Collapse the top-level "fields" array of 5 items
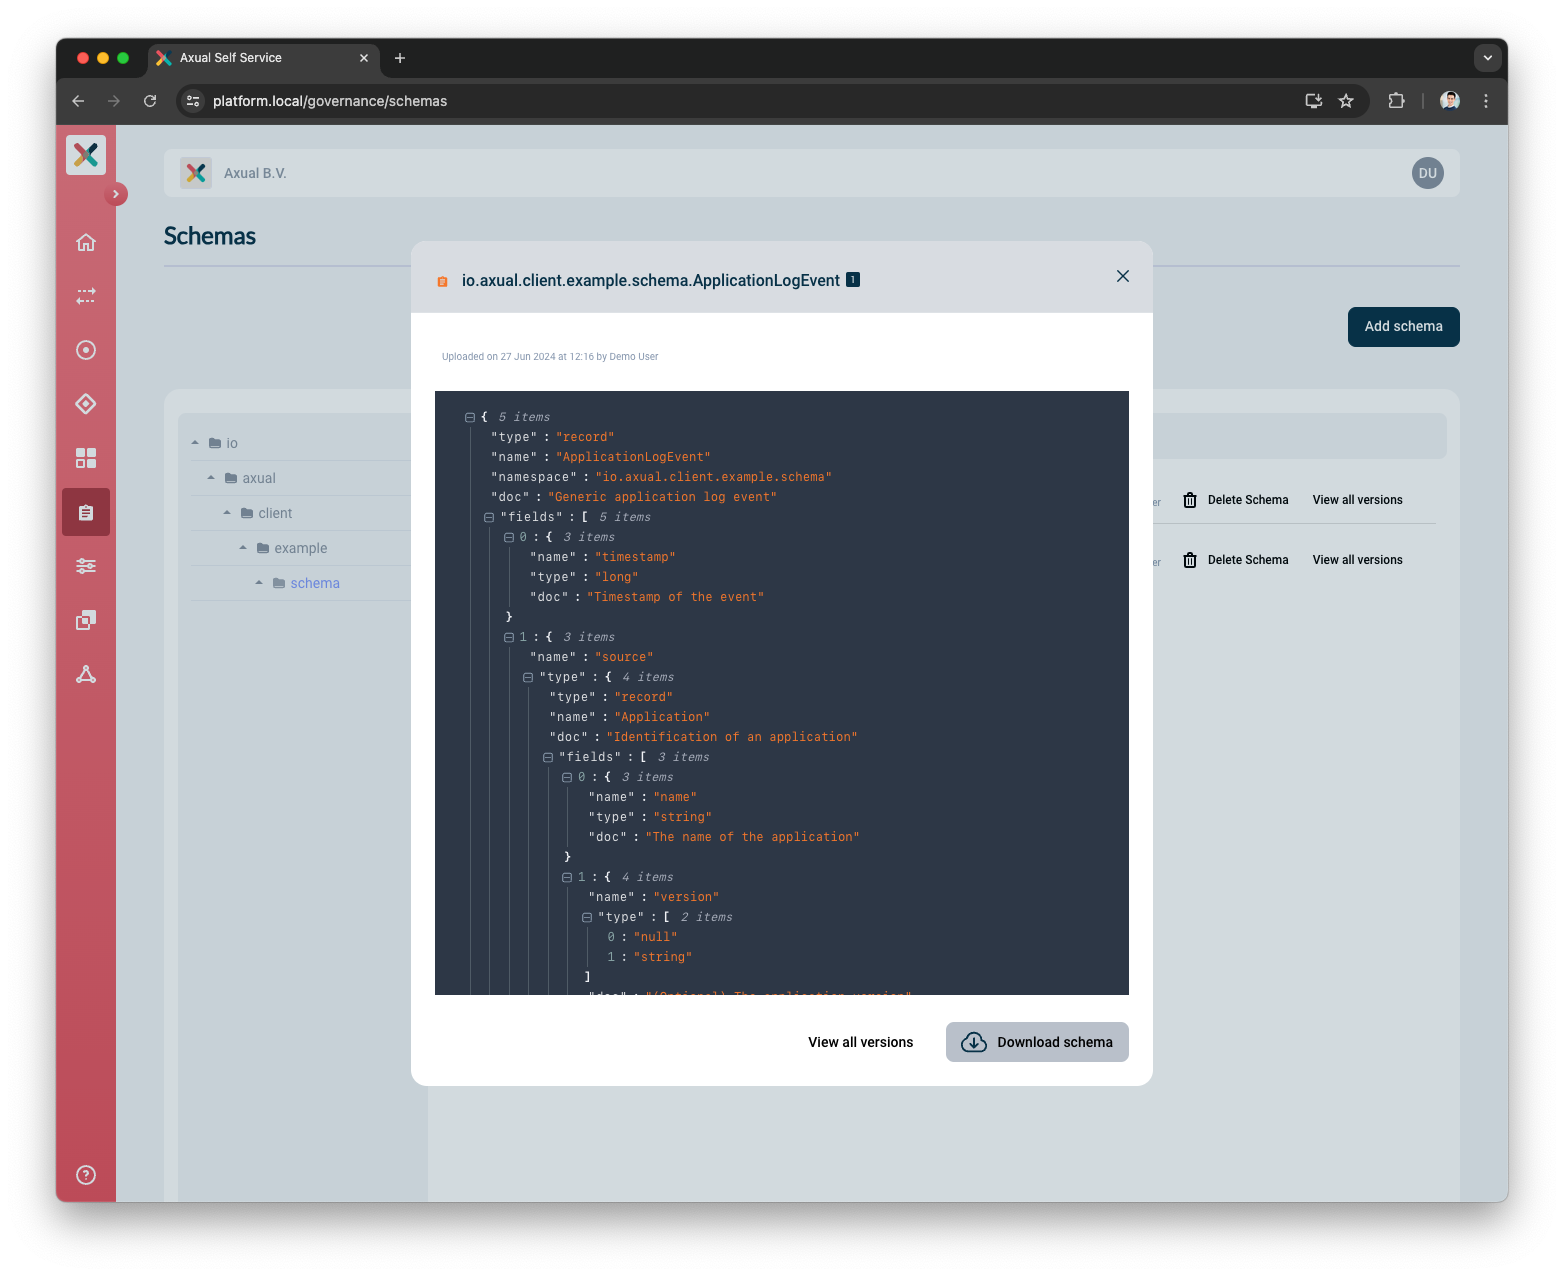The height and width of the screenshot is (1276, 1564). [489, 517]
